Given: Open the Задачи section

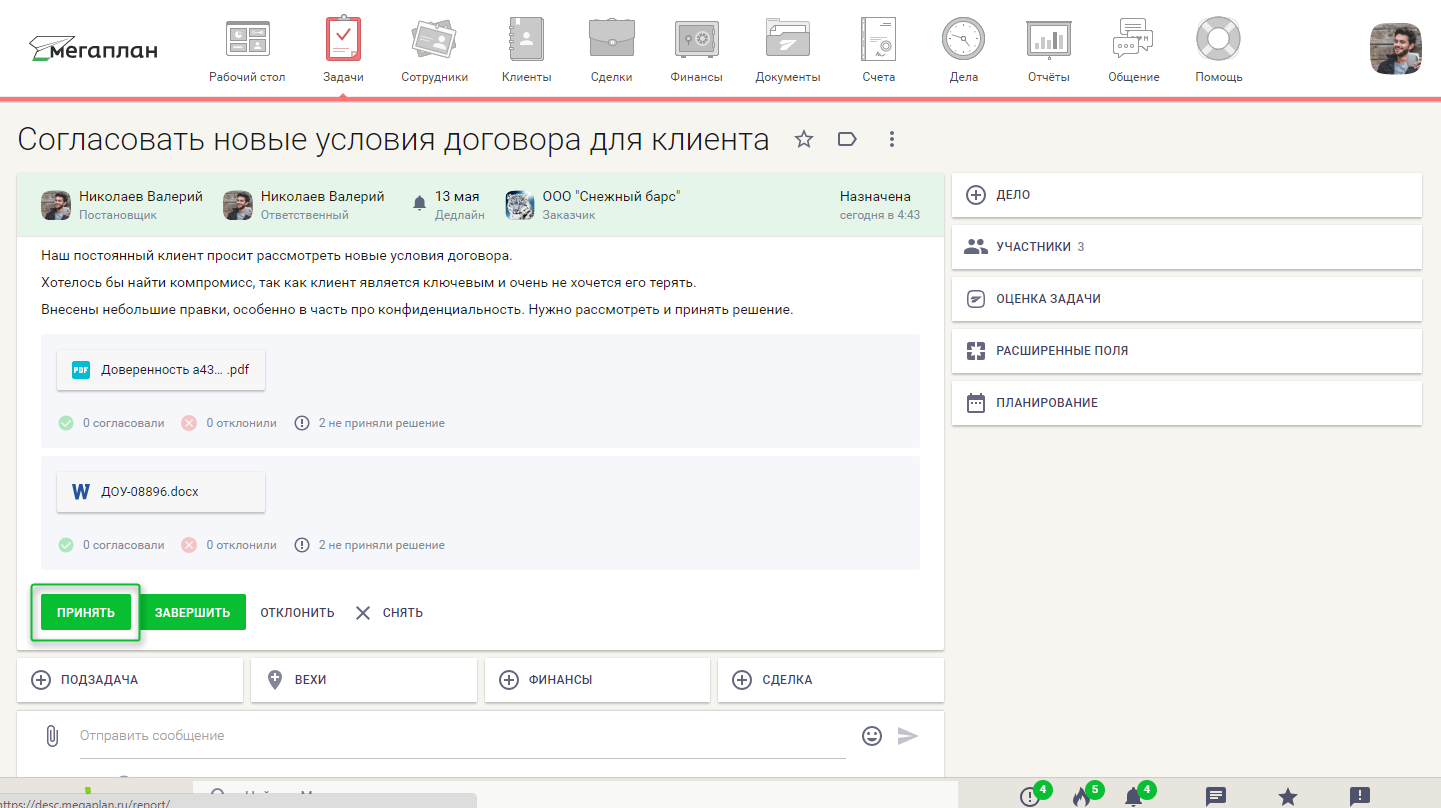Looking at the screenshot, I should click(343, 50).
